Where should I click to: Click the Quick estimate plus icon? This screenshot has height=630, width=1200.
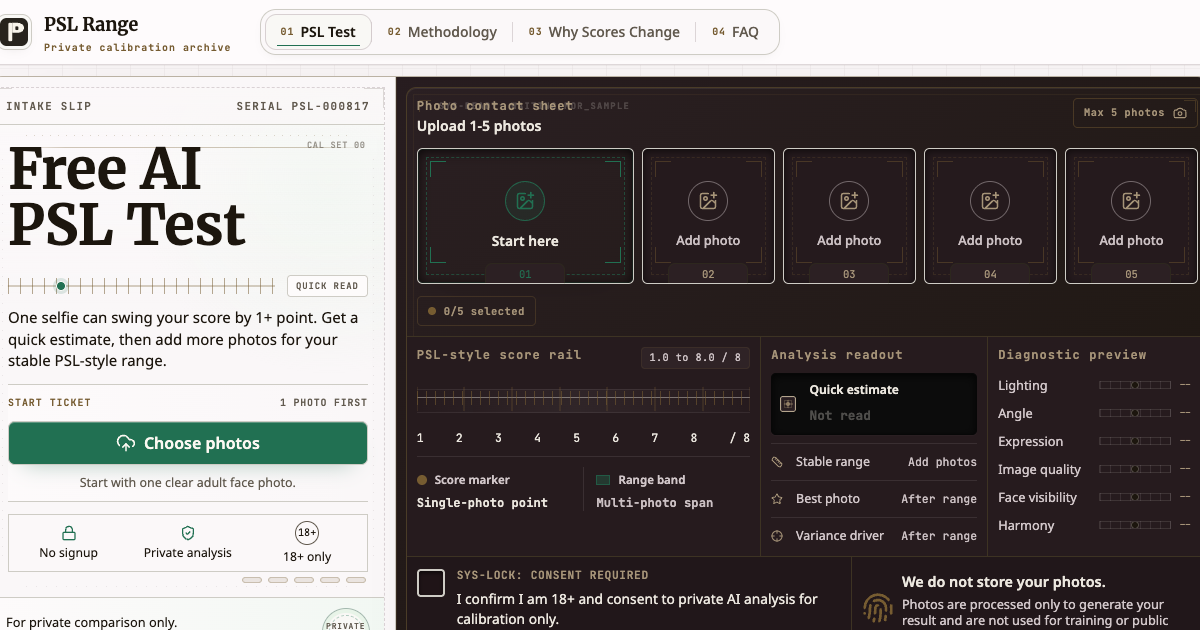coord(788,404)
